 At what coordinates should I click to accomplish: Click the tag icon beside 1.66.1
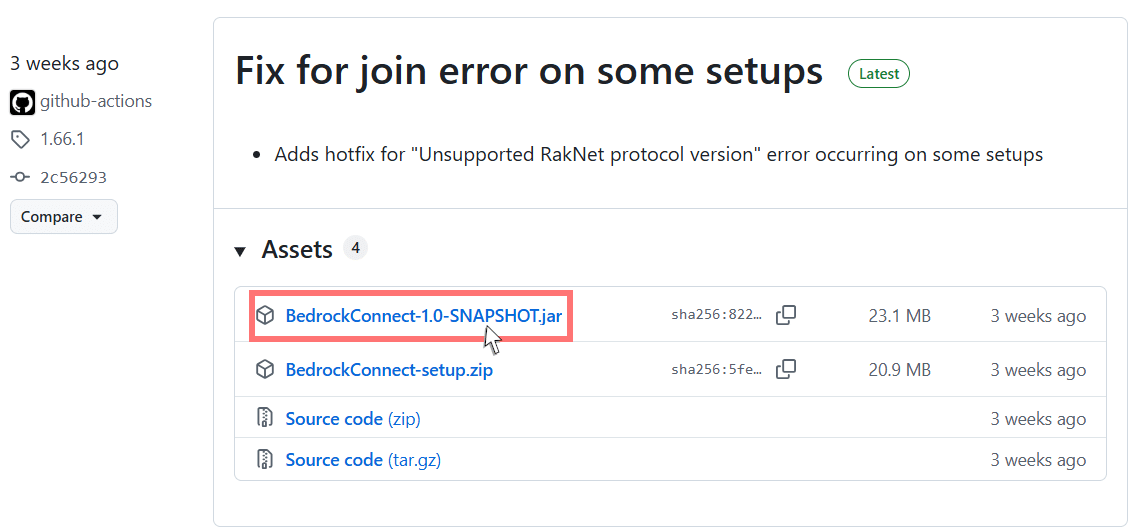click(x=20, y=139)
